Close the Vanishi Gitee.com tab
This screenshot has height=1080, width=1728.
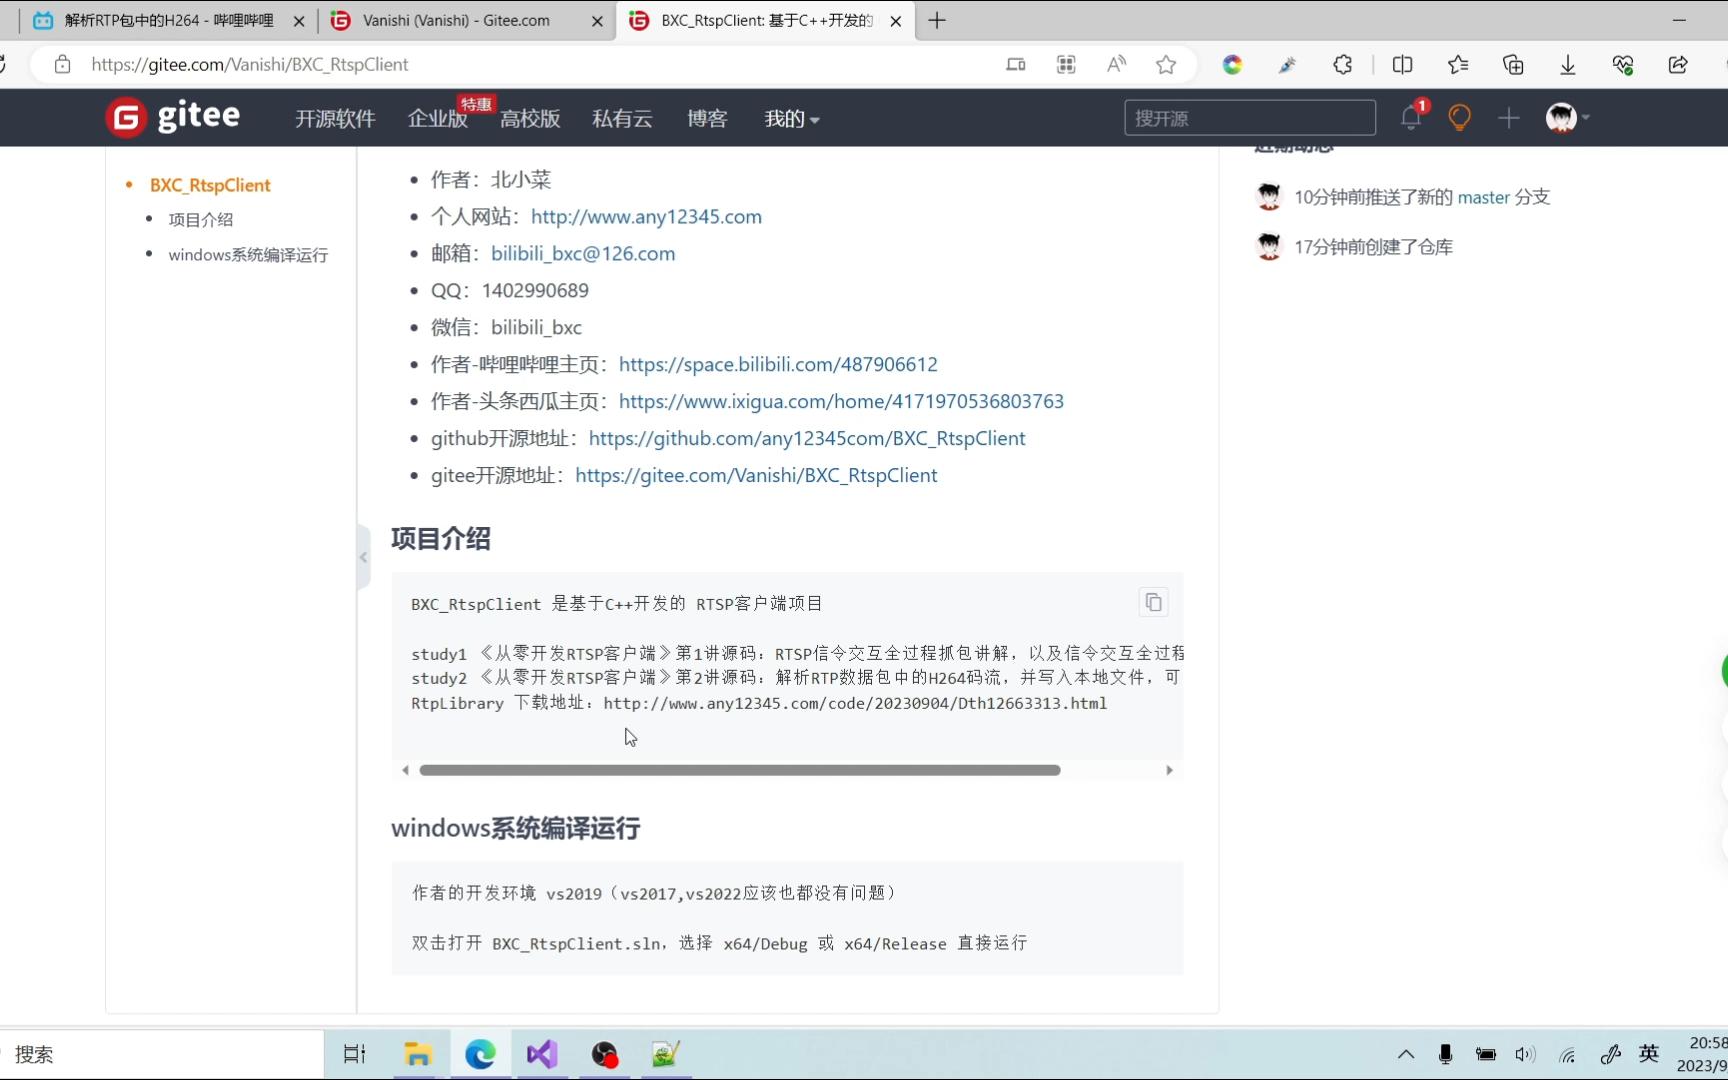[x=597, y=20]
